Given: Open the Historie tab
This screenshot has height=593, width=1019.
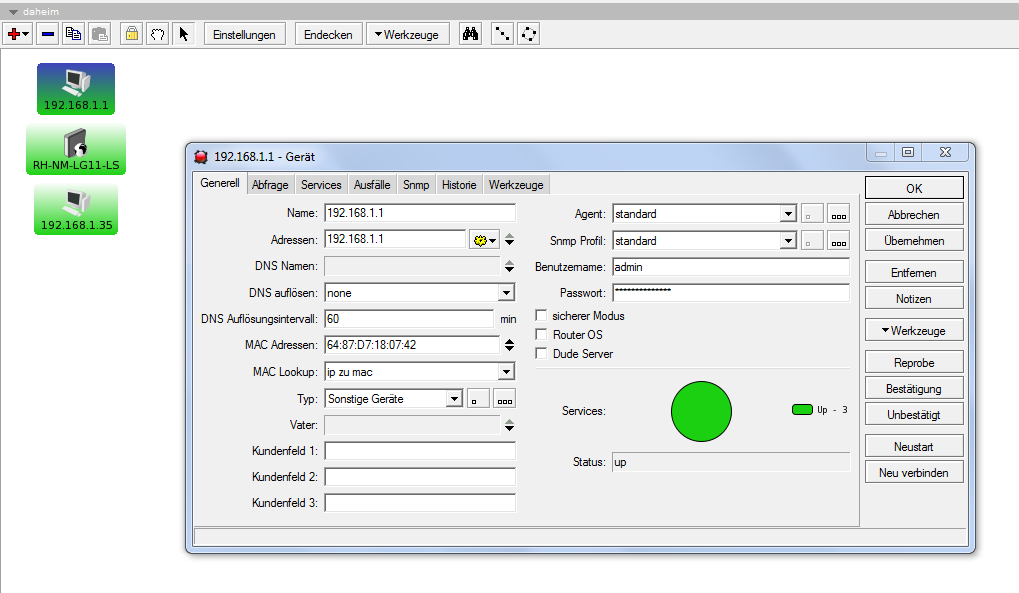Looking at the screenshot, I should coord(459,185).
